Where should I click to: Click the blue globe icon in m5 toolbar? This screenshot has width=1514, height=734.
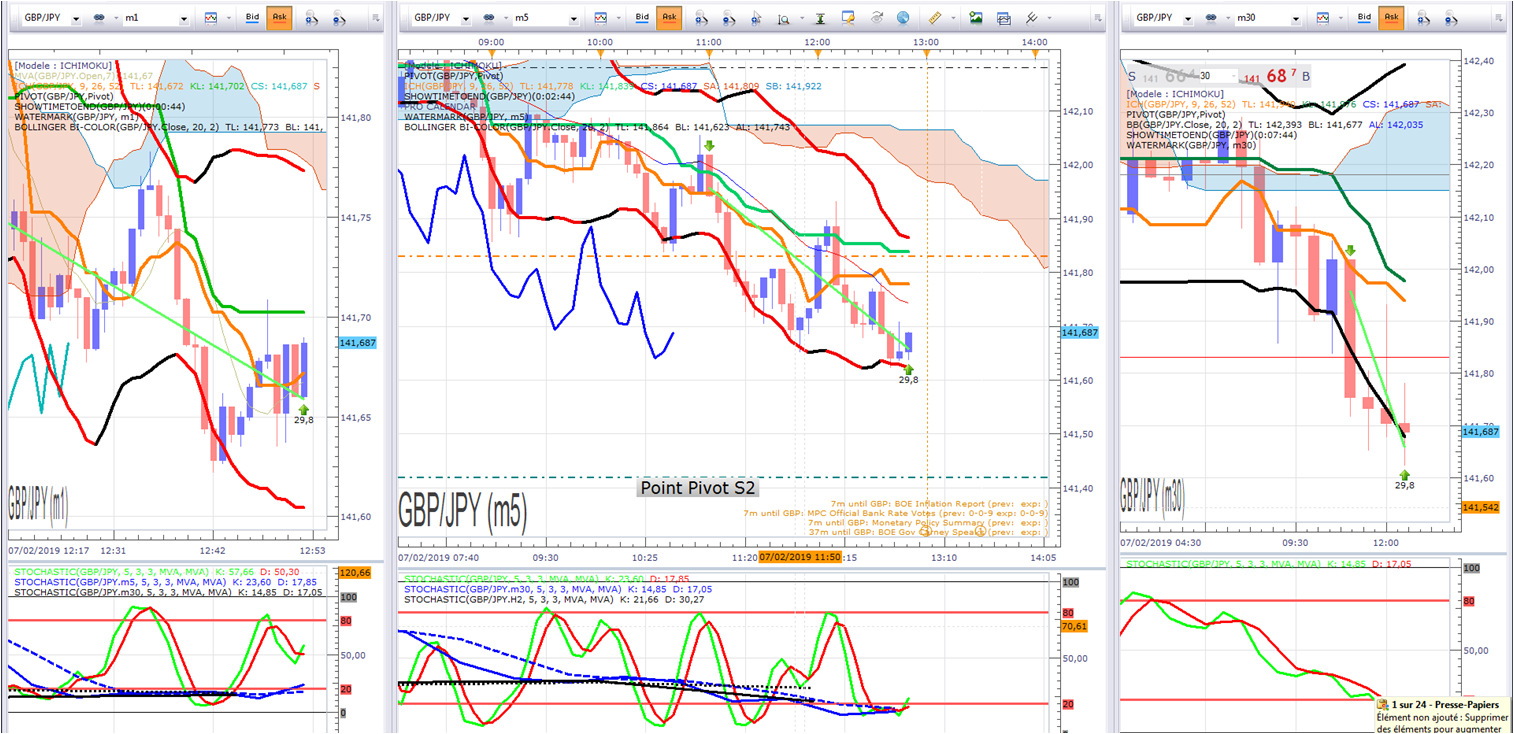click(x=903, y=18)
